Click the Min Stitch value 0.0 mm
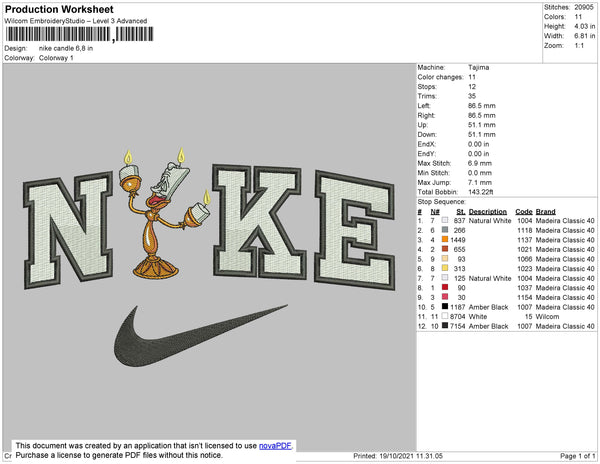Image resolution: width=600 pixels, height=464 pixels. click(480, 173)
